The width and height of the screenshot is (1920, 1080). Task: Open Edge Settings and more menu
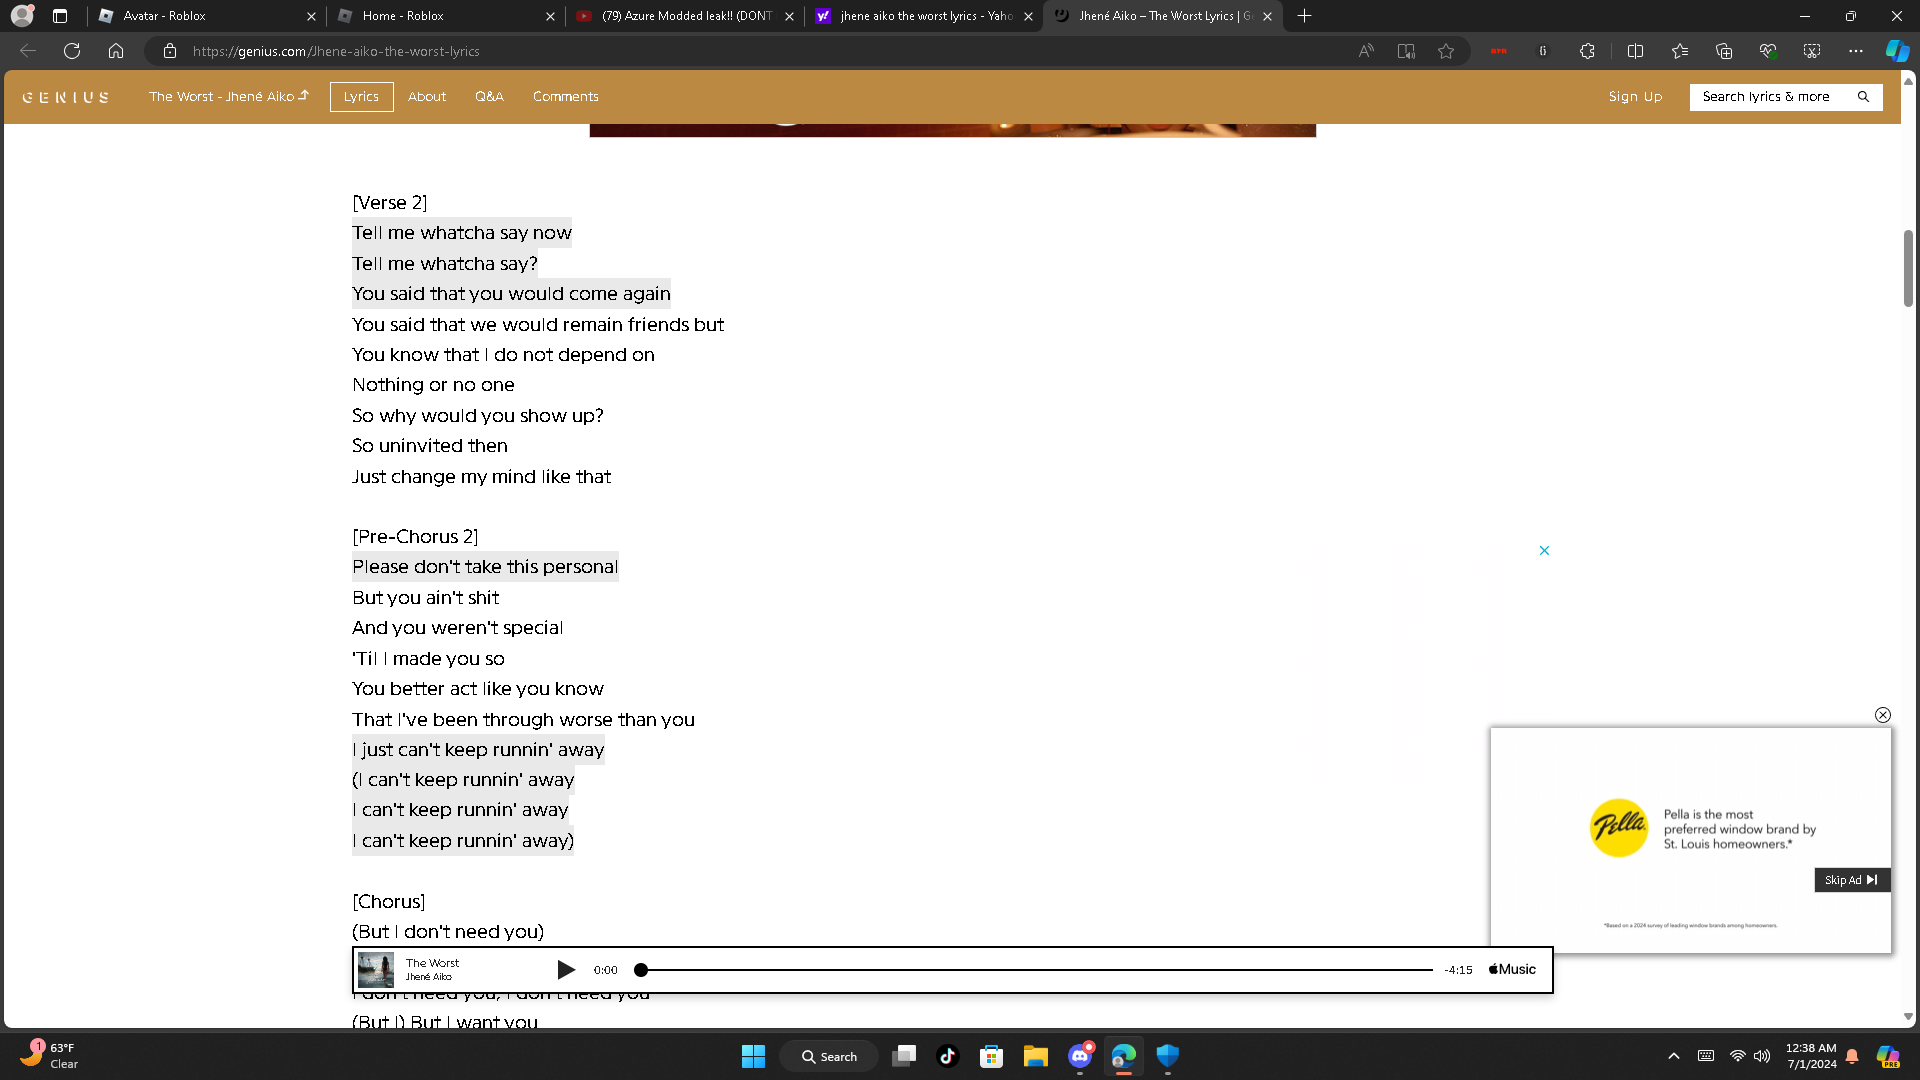[x=1856, y=51]
